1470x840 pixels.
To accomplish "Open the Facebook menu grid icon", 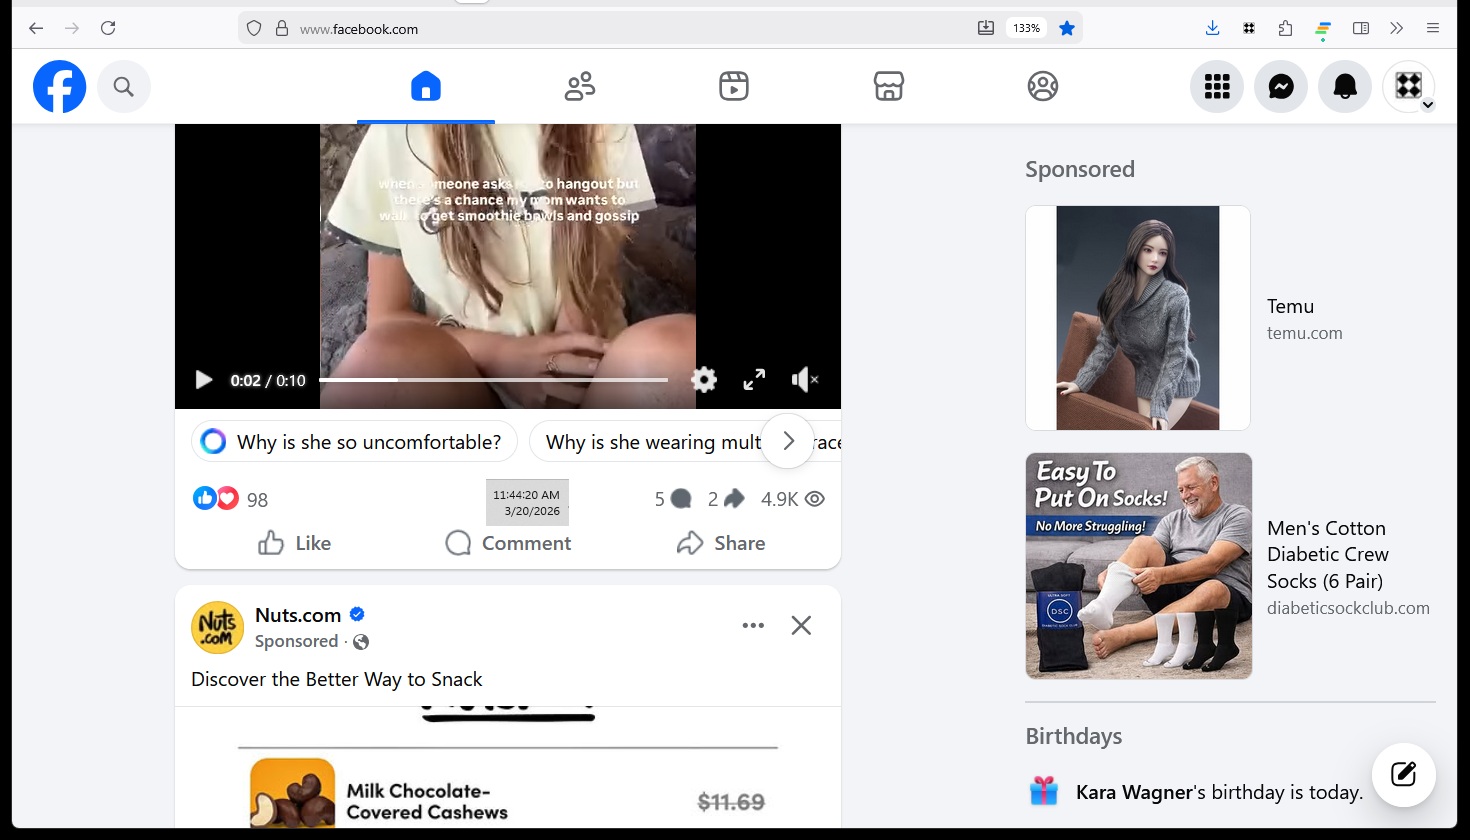I will [1216, 87].
